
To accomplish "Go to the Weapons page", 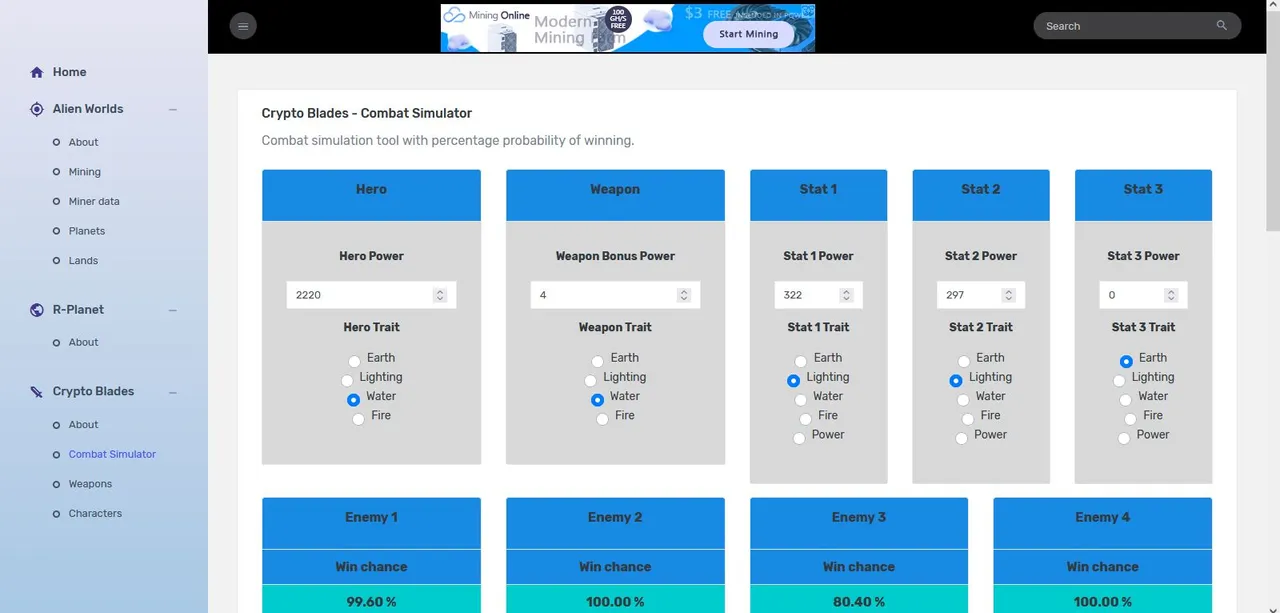I will (90, 484).
